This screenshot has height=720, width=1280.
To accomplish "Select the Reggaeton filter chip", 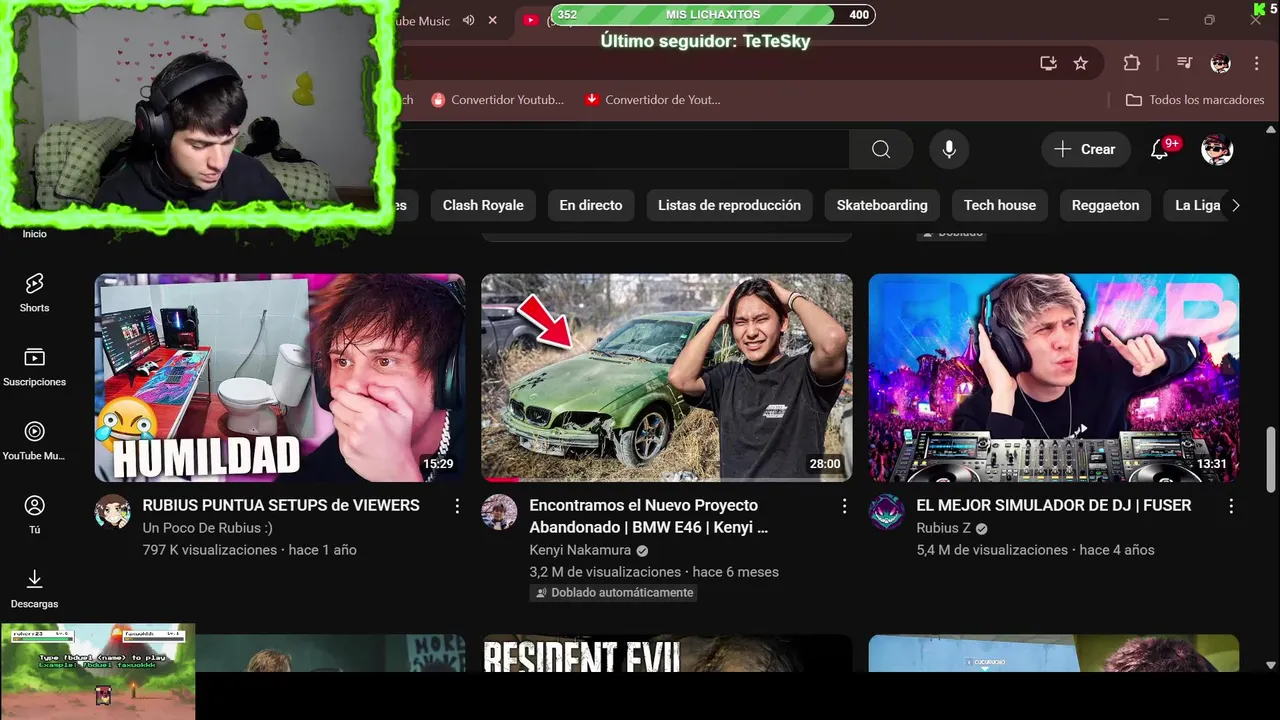I will (x=1105, y=205).
